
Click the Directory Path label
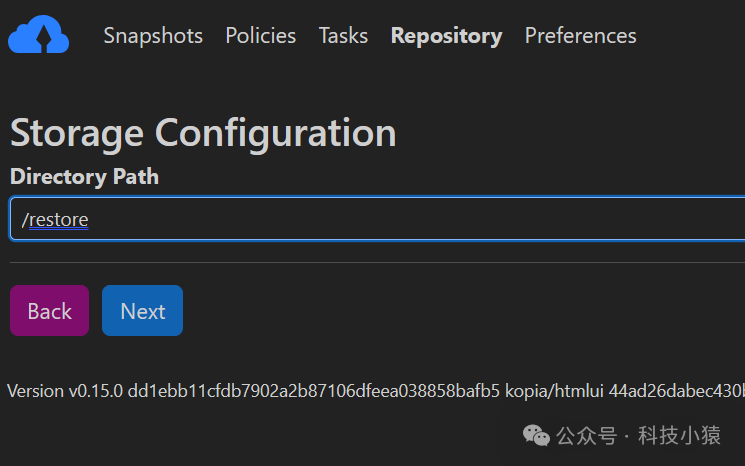coord(84,177)
